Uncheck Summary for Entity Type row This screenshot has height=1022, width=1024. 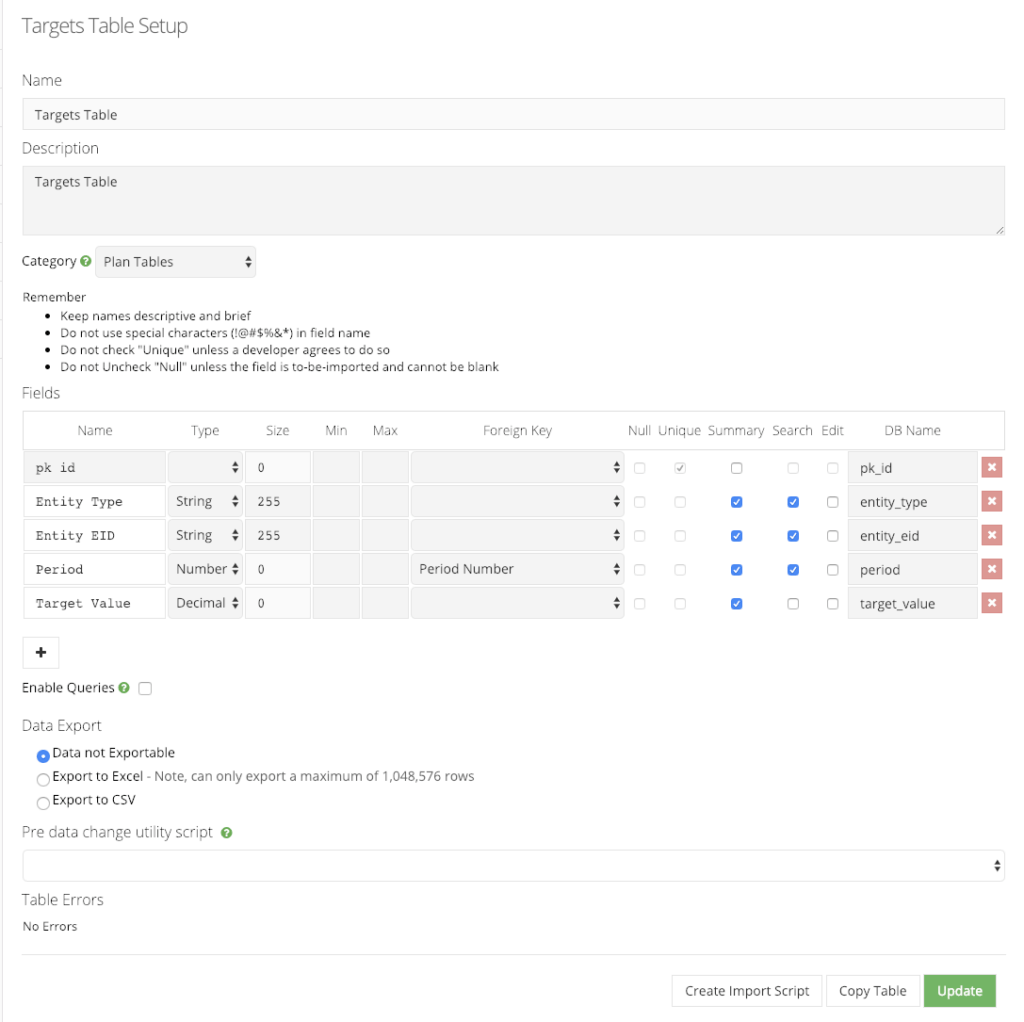pos(736,502)
